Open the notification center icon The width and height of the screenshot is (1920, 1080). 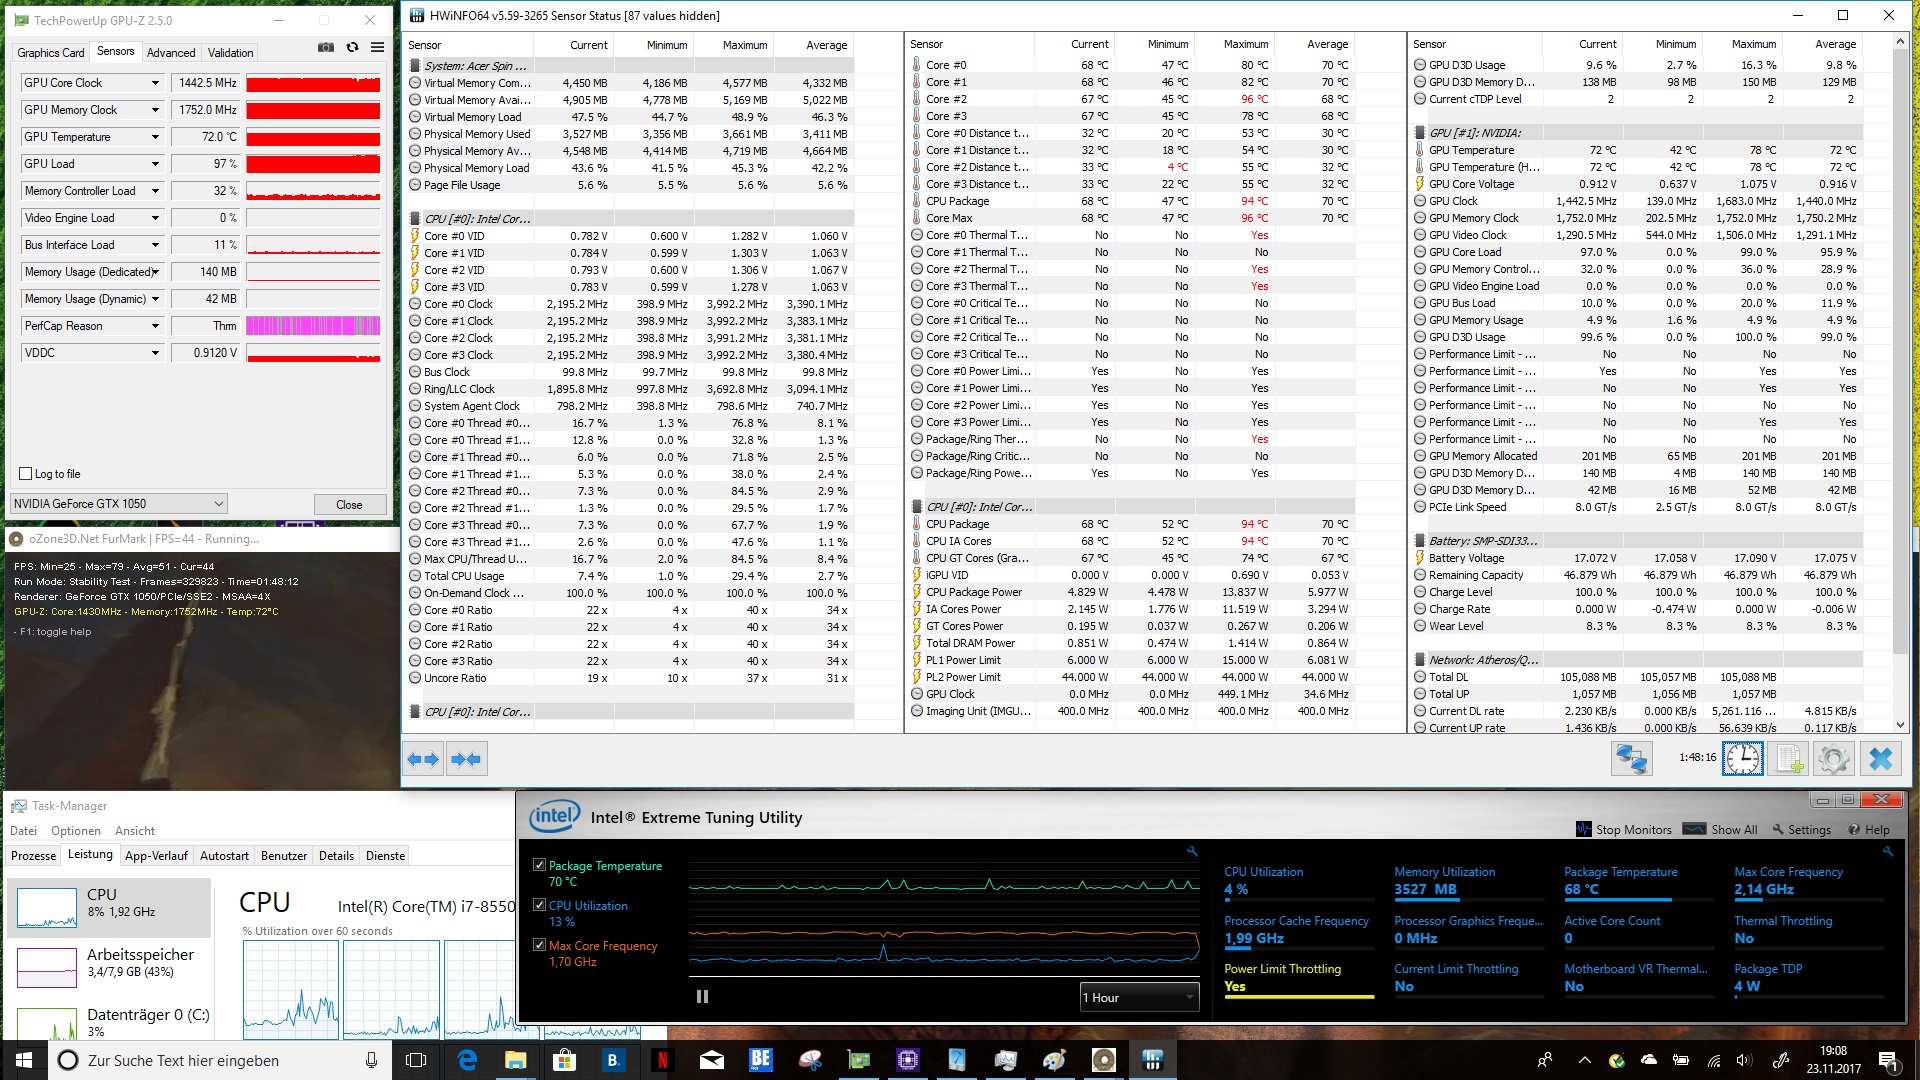click(1887, 1060)
